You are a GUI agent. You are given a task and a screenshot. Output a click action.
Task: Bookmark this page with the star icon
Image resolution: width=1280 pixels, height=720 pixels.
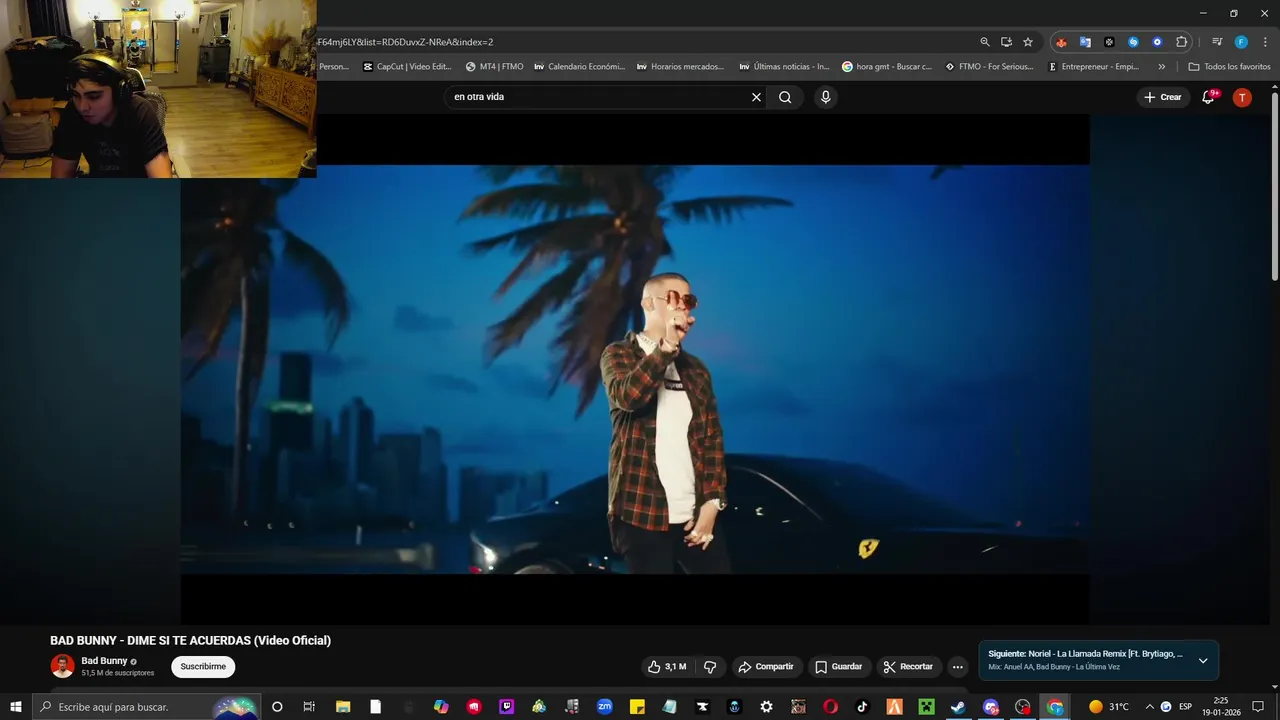tap(1027, 42)
